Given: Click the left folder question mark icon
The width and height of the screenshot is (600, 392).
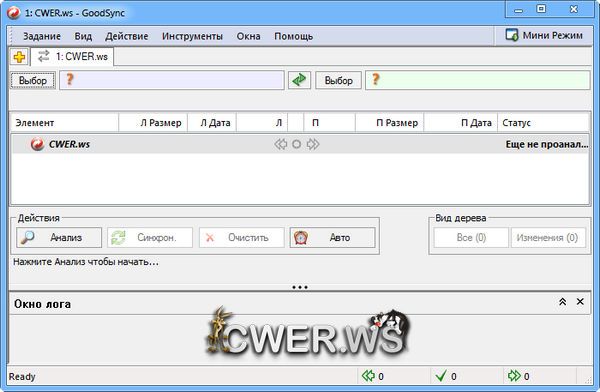Looking at the screenshot, I should [x=69, y=79].
